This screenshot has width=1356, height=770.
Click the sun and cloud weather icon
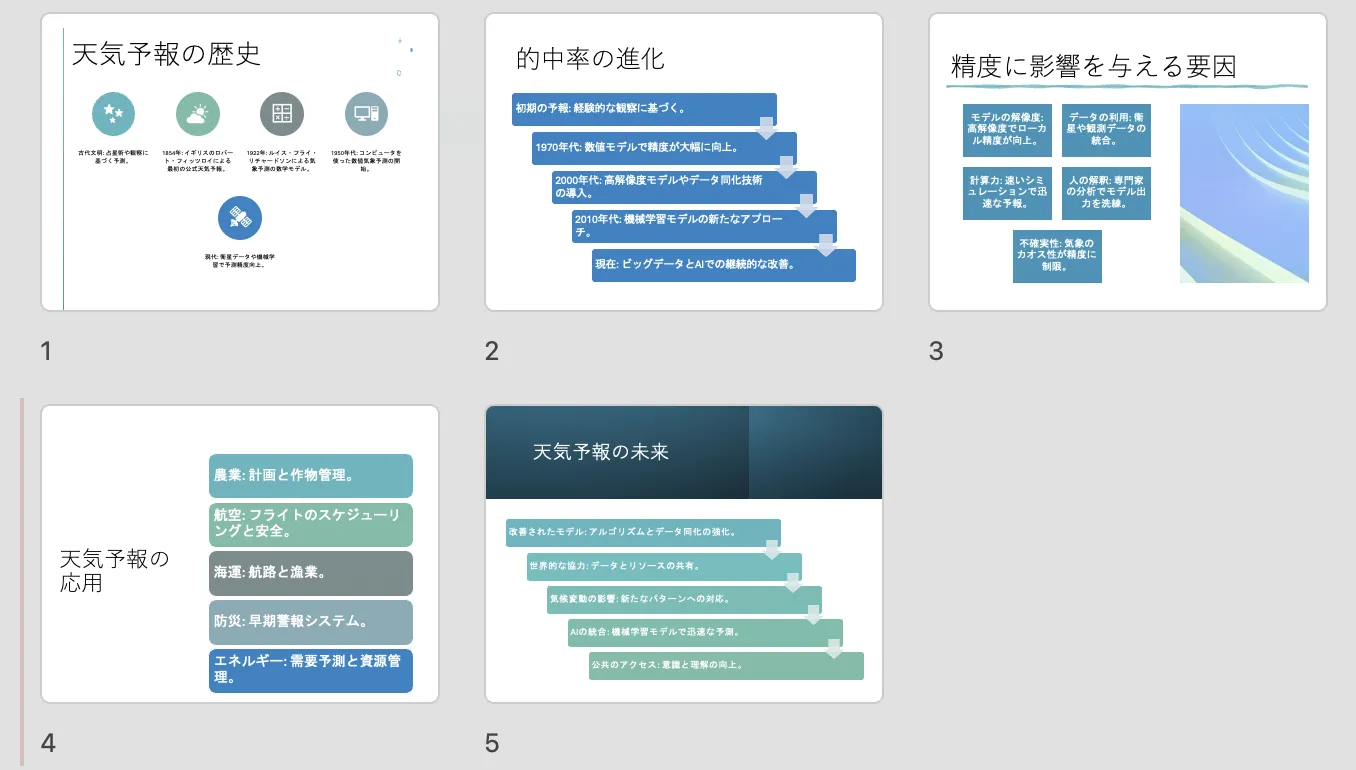[x=197, y=114]
